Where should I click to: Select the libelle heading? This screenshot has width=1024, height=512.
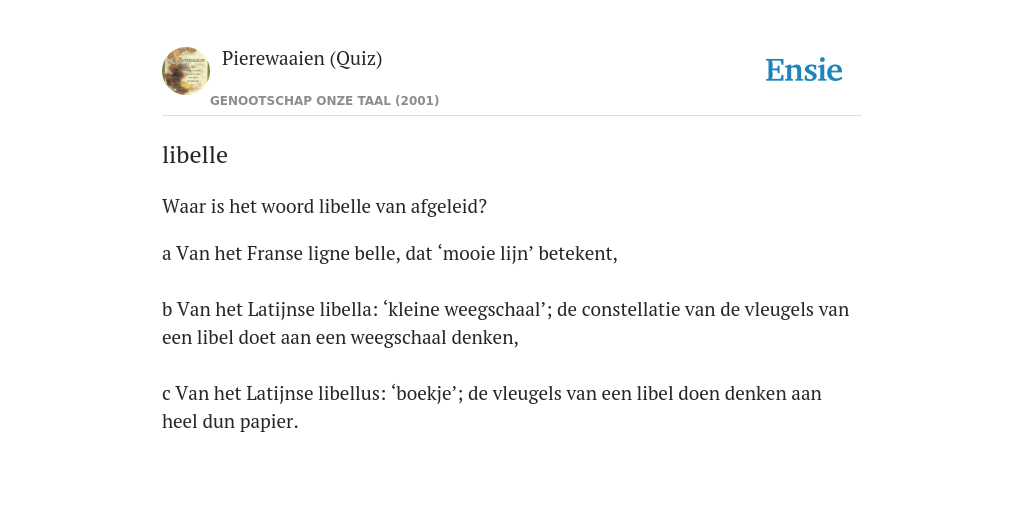195,155
